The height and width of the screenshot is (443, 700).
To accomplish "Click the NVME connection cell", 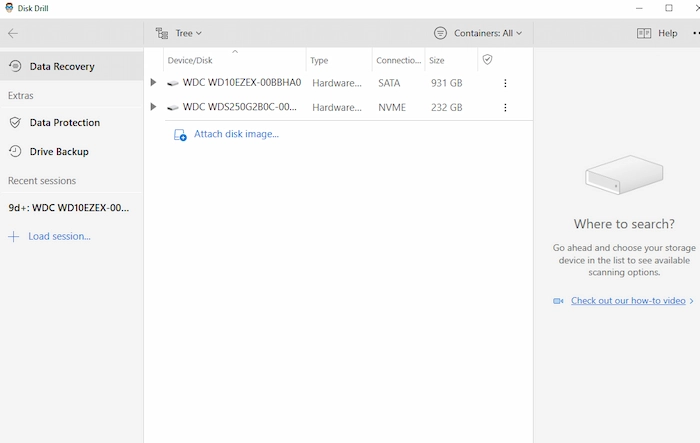I will tap(392, 108).
